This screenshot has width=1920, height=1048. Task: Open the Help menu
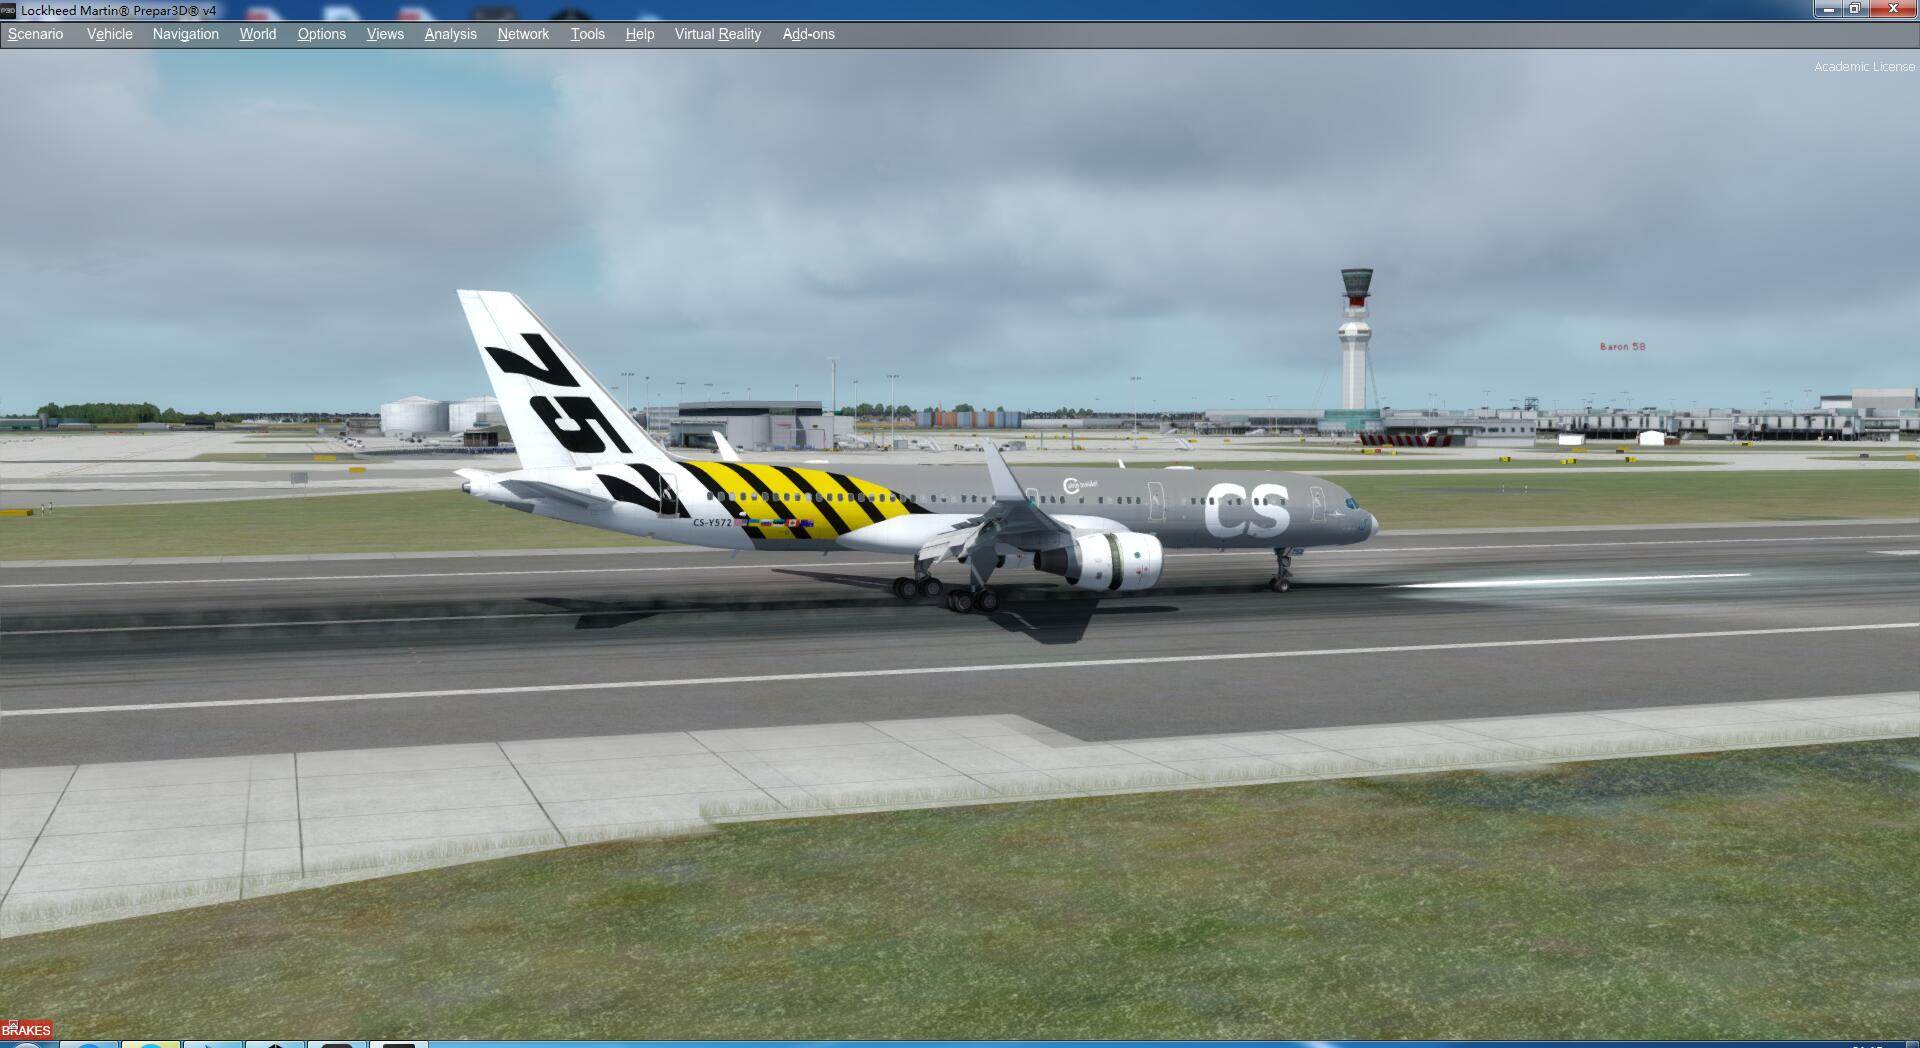pyautogui.click(x=639, y=33)
